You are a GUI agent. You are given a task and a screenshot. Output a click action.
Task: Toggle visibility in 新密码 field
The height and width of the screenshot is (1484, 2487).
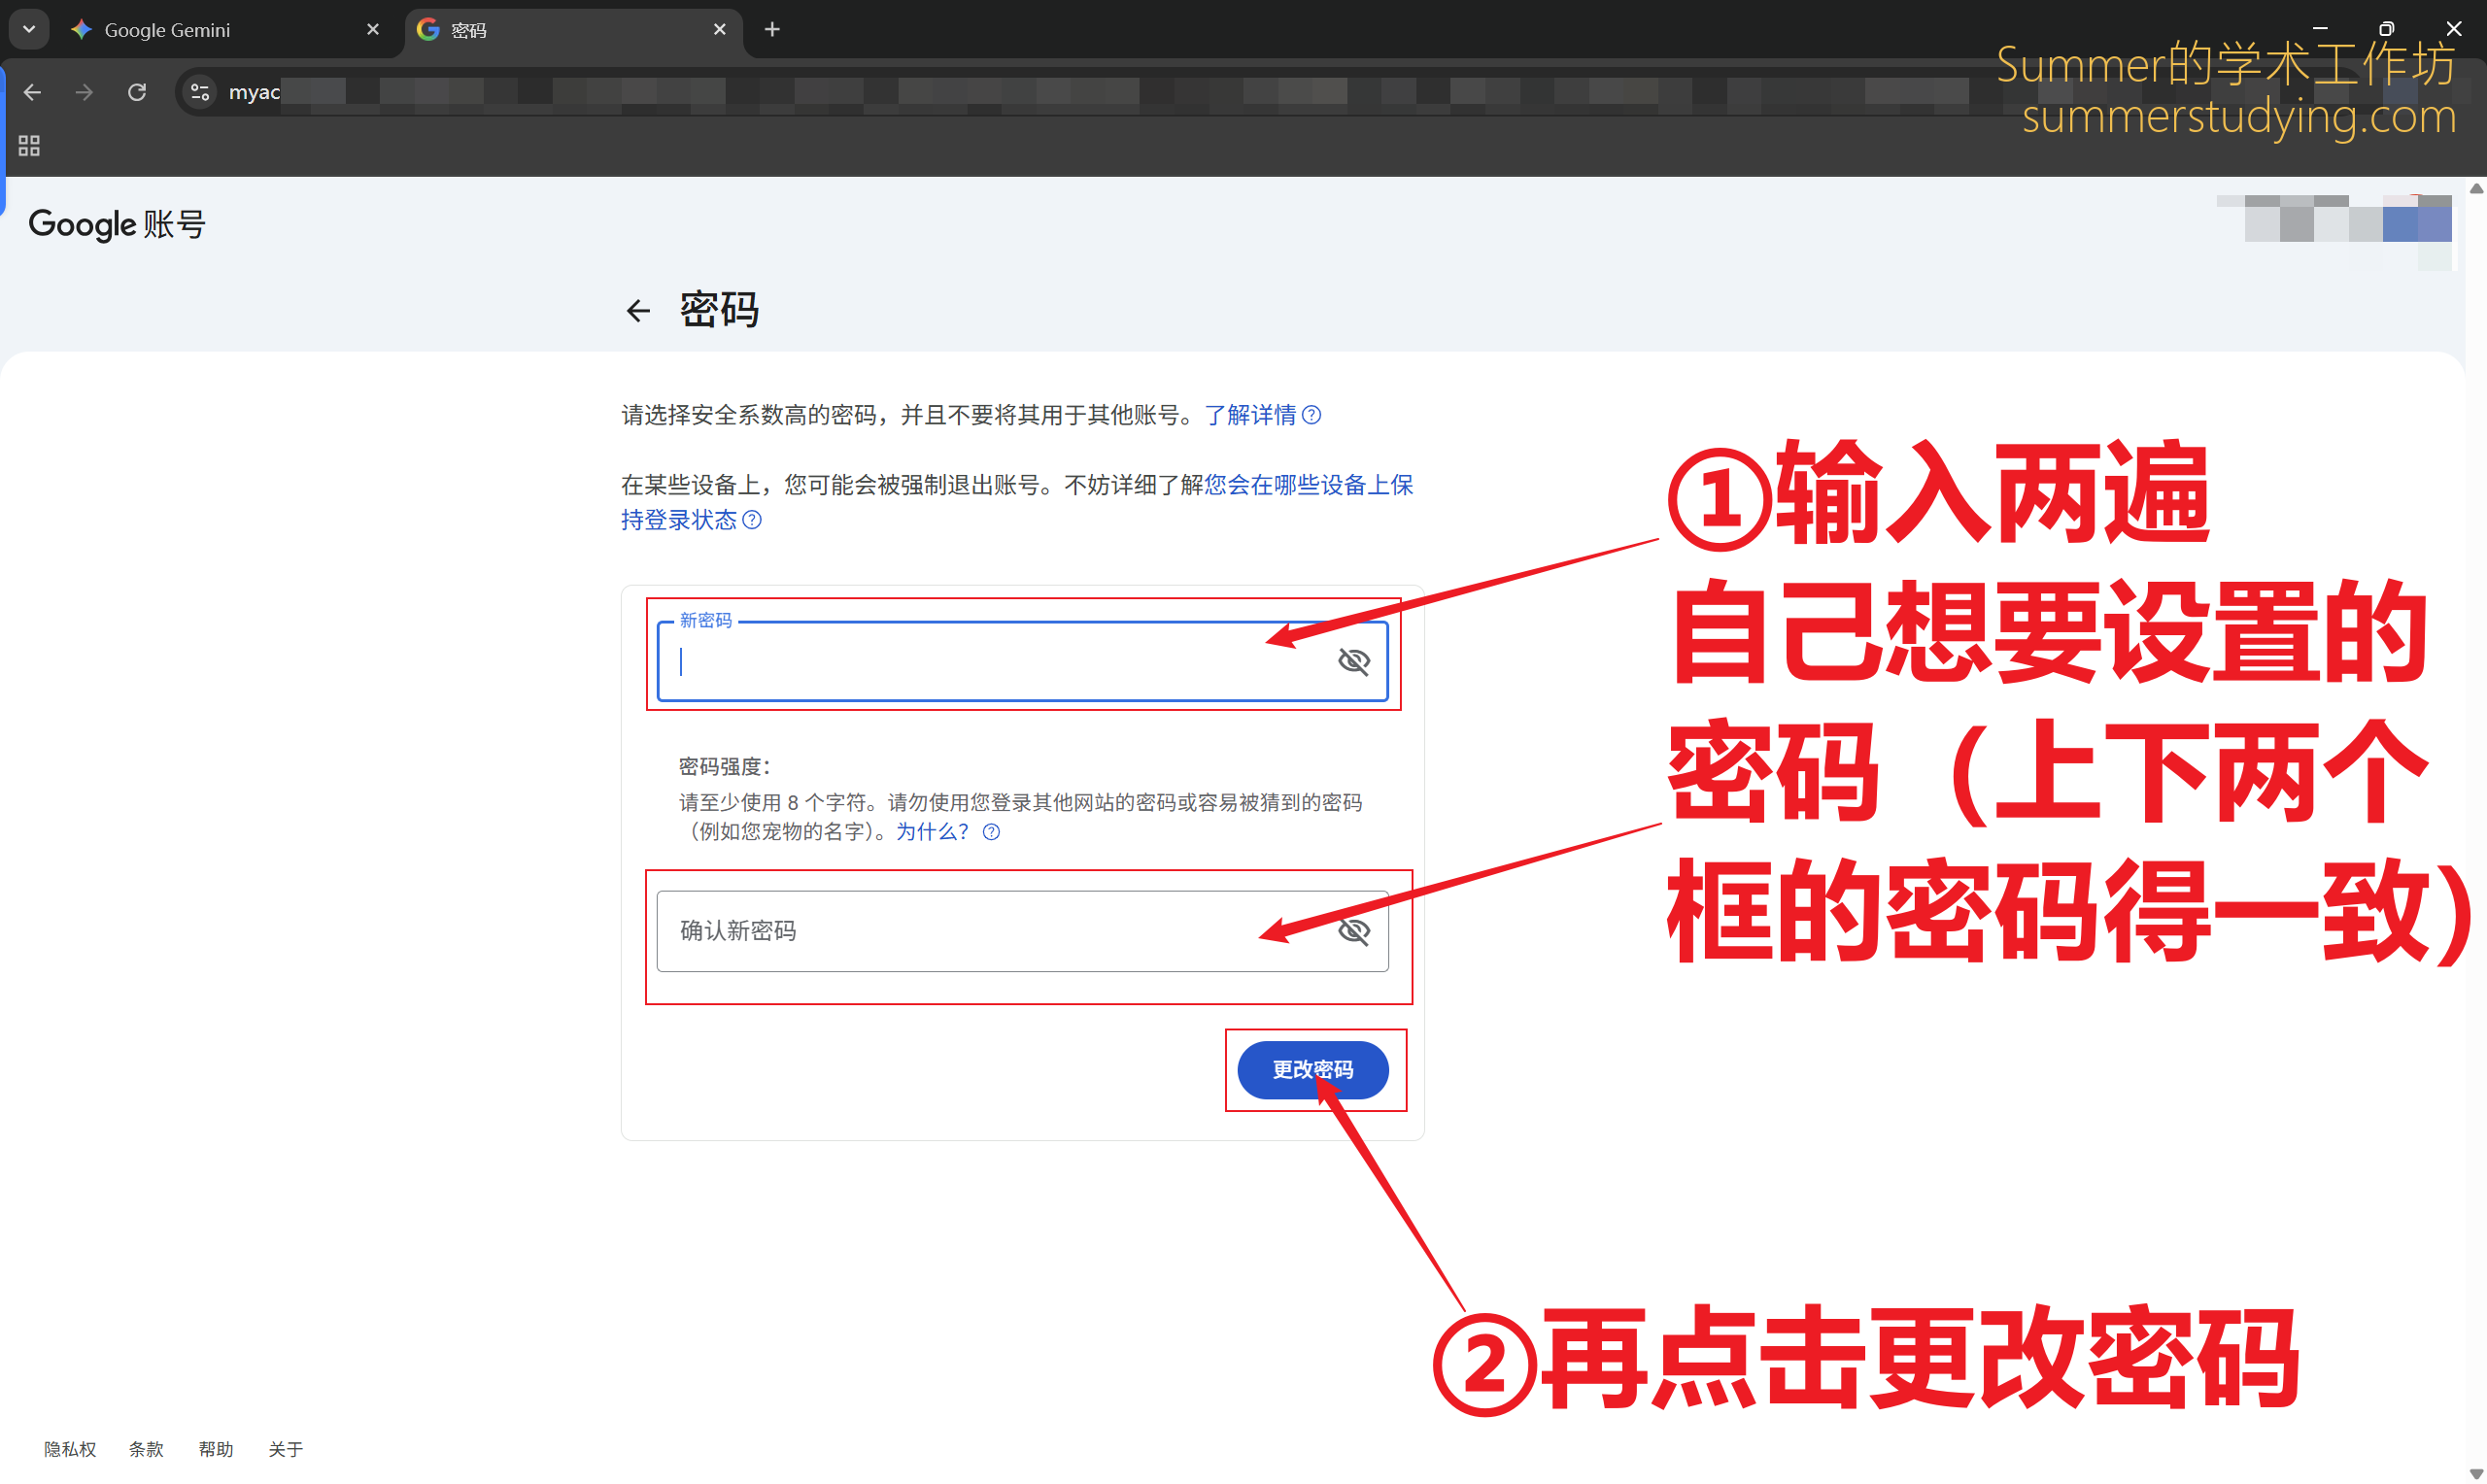click(x=1353, y=661)
